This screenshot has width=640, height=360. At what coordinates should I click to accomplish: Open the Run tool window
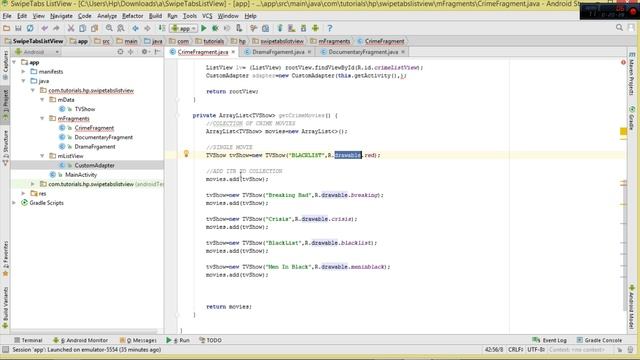178,340
